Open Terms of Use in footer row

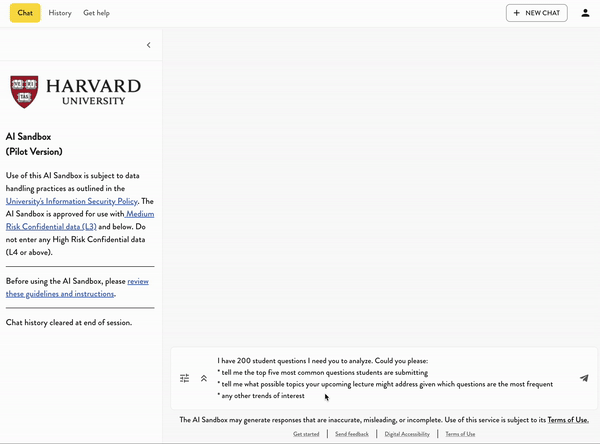[x=460, y=434]
